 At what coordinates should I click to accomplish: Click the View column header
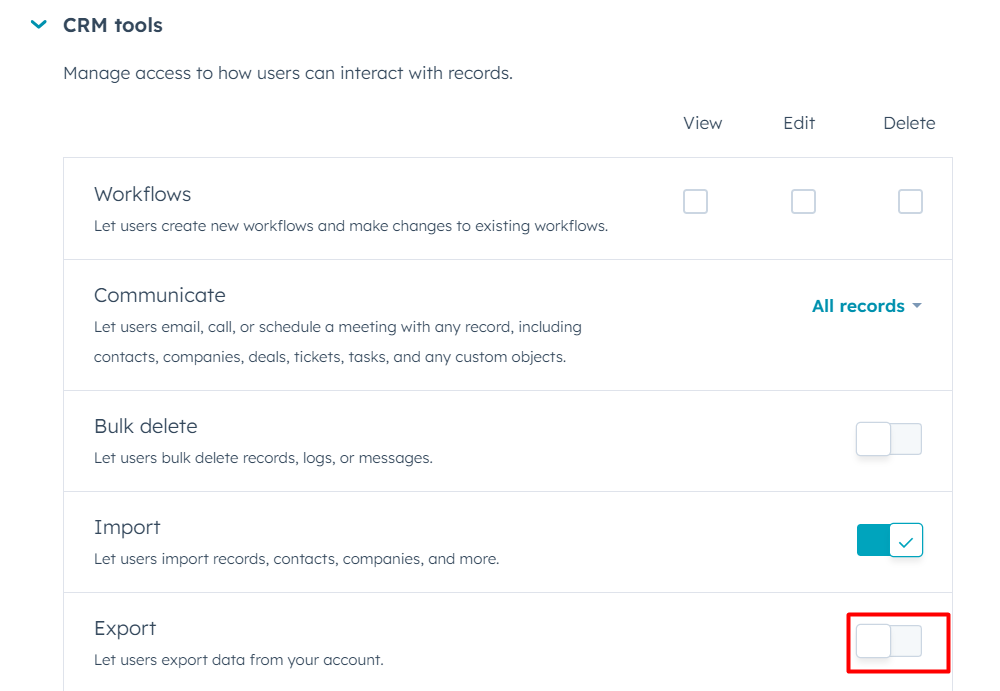(x=702, y=123)
